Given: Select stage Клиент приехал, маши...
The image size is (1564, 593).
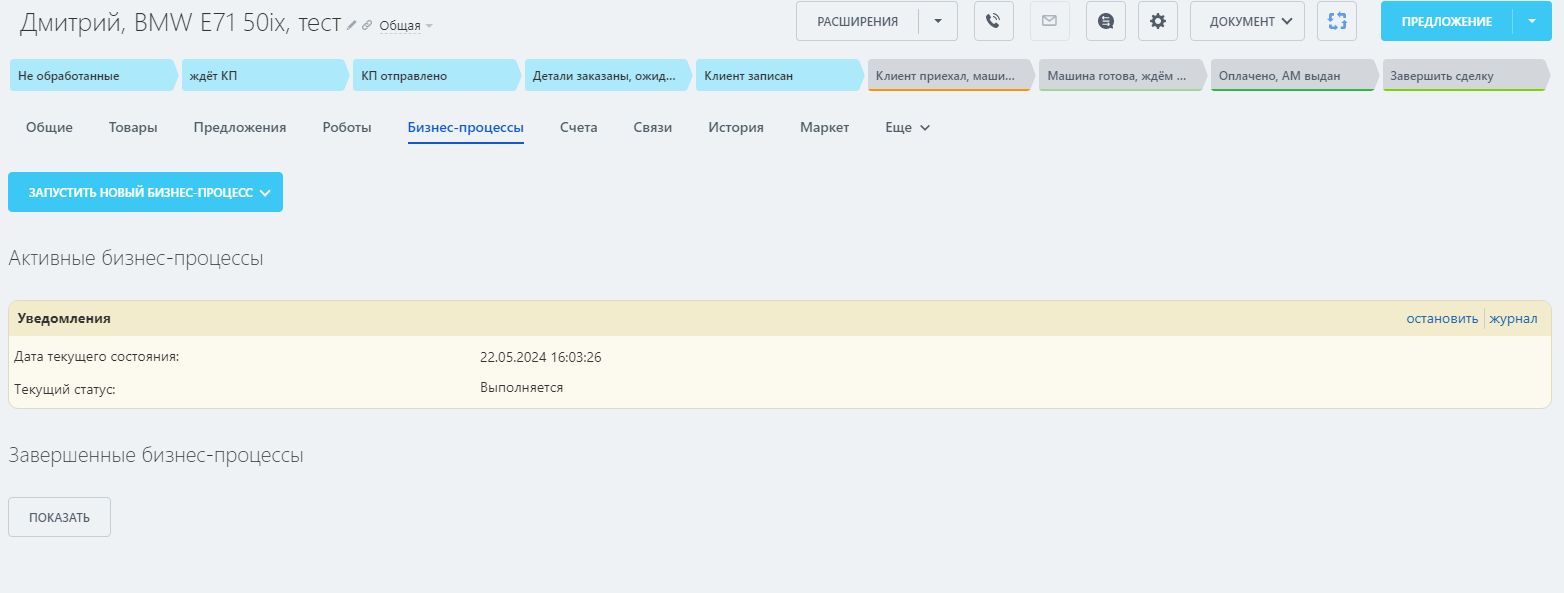Looking at the screenshot, I should (x=951, y=76).
